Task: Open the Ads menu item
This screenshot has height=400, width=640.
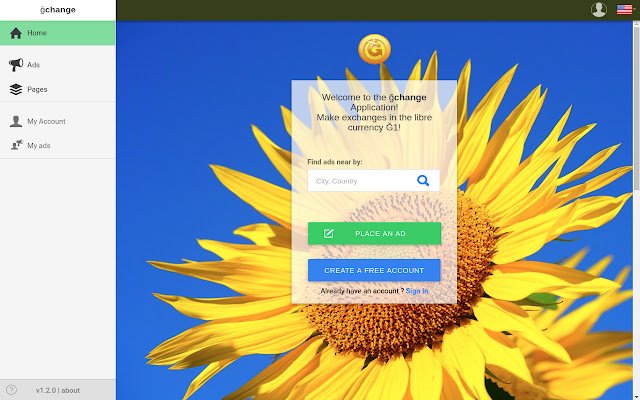Action: 58,64
